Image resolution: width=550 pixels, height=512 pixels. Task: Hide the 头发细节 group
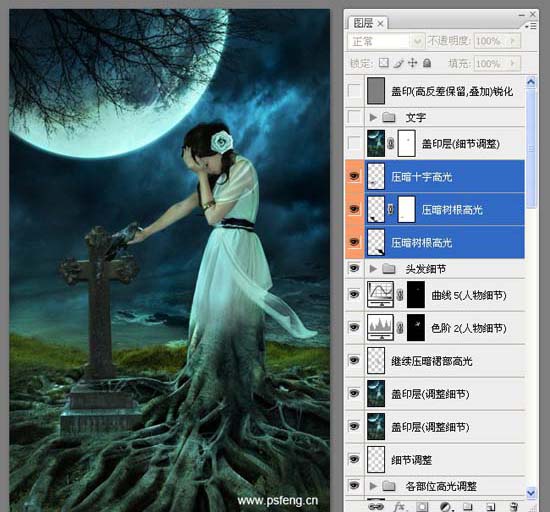click(x=354, y=269)
